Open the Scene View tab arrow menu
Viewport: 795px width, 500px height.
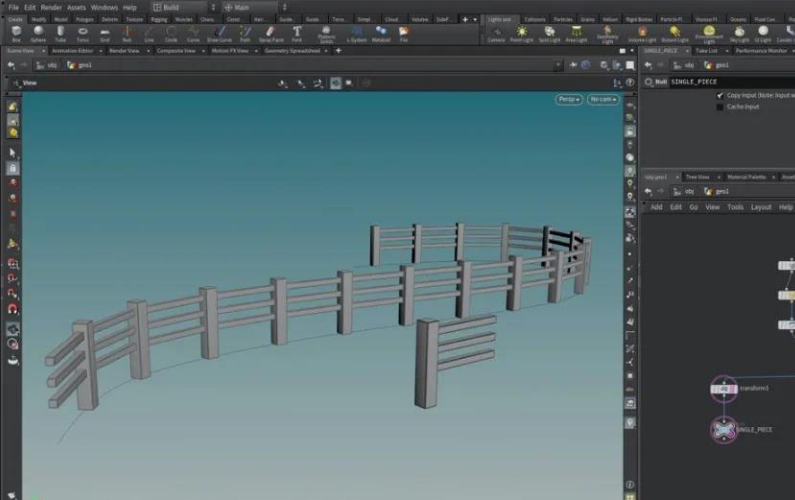(43, 51)
